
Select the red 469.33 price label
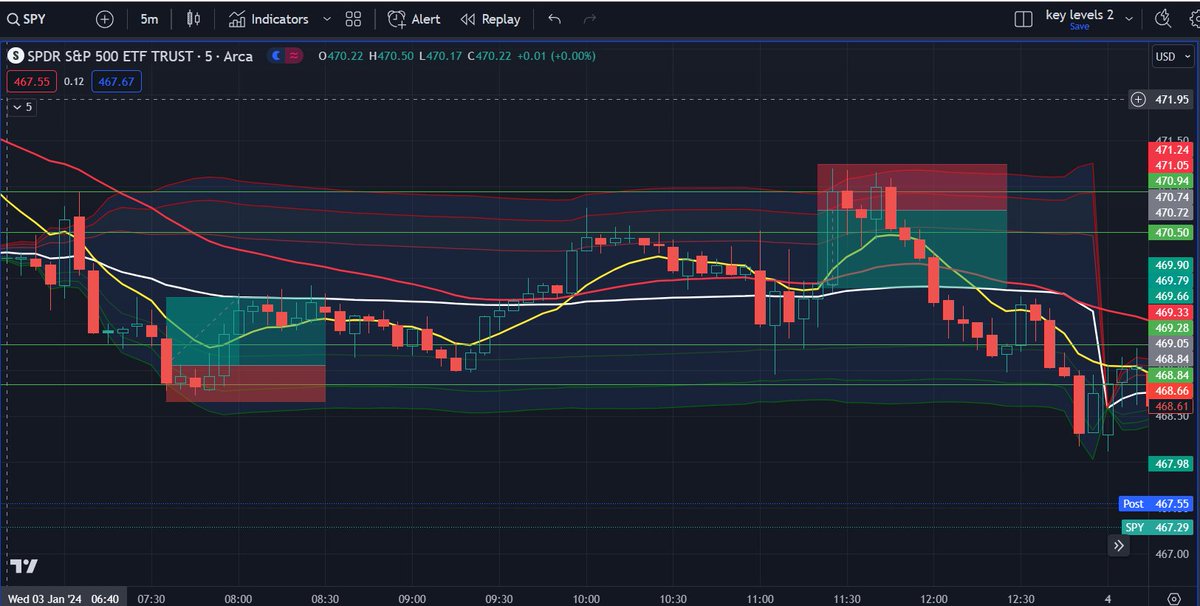point(1172,313)
